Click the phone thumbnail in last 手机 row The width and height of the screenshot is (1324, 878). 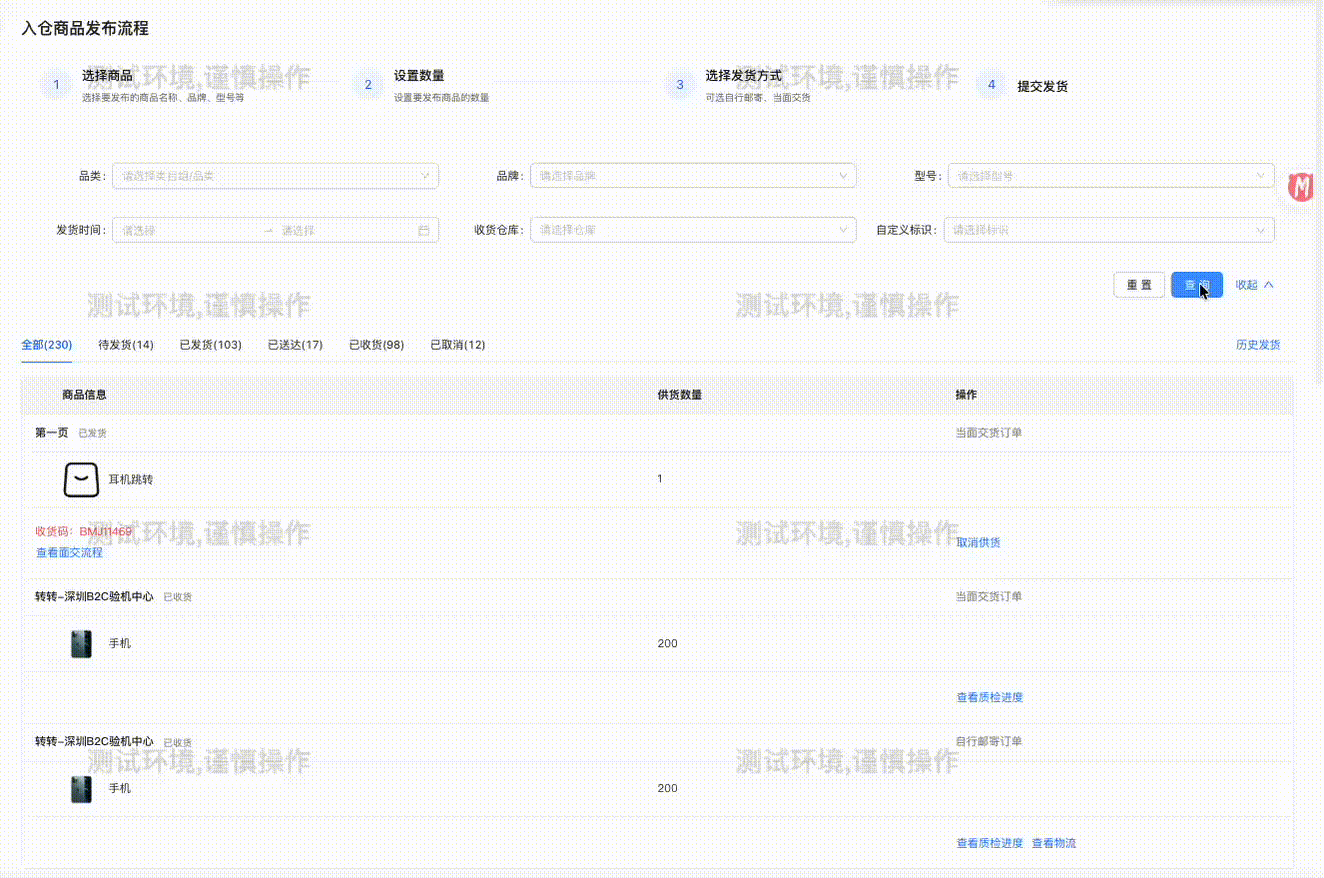[80, 788]
